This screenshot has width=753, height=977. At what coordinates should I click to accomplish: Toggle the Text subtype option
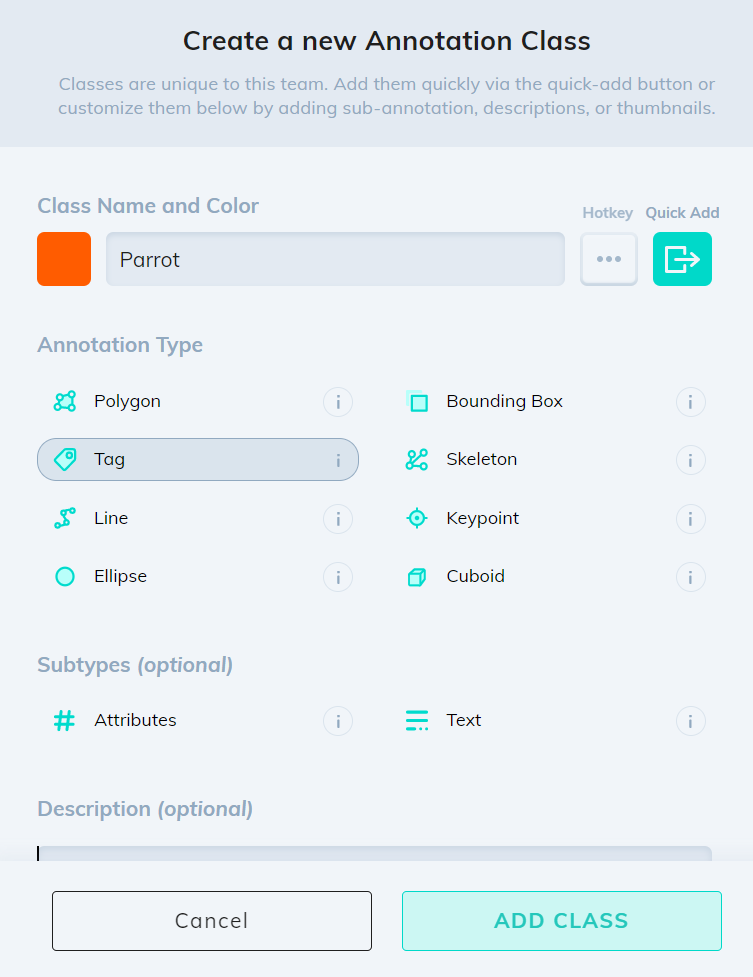click(x=463, y=720)
